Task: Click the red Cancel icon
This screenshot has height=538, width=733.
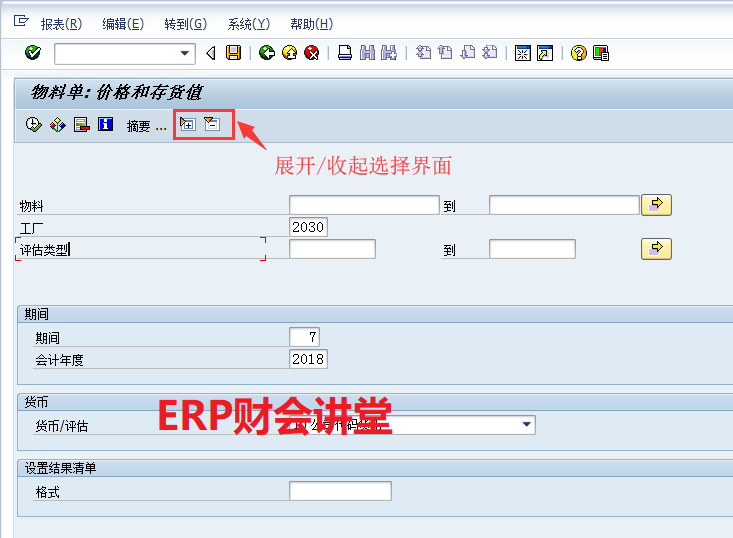Action: click(x=312, y=53)
